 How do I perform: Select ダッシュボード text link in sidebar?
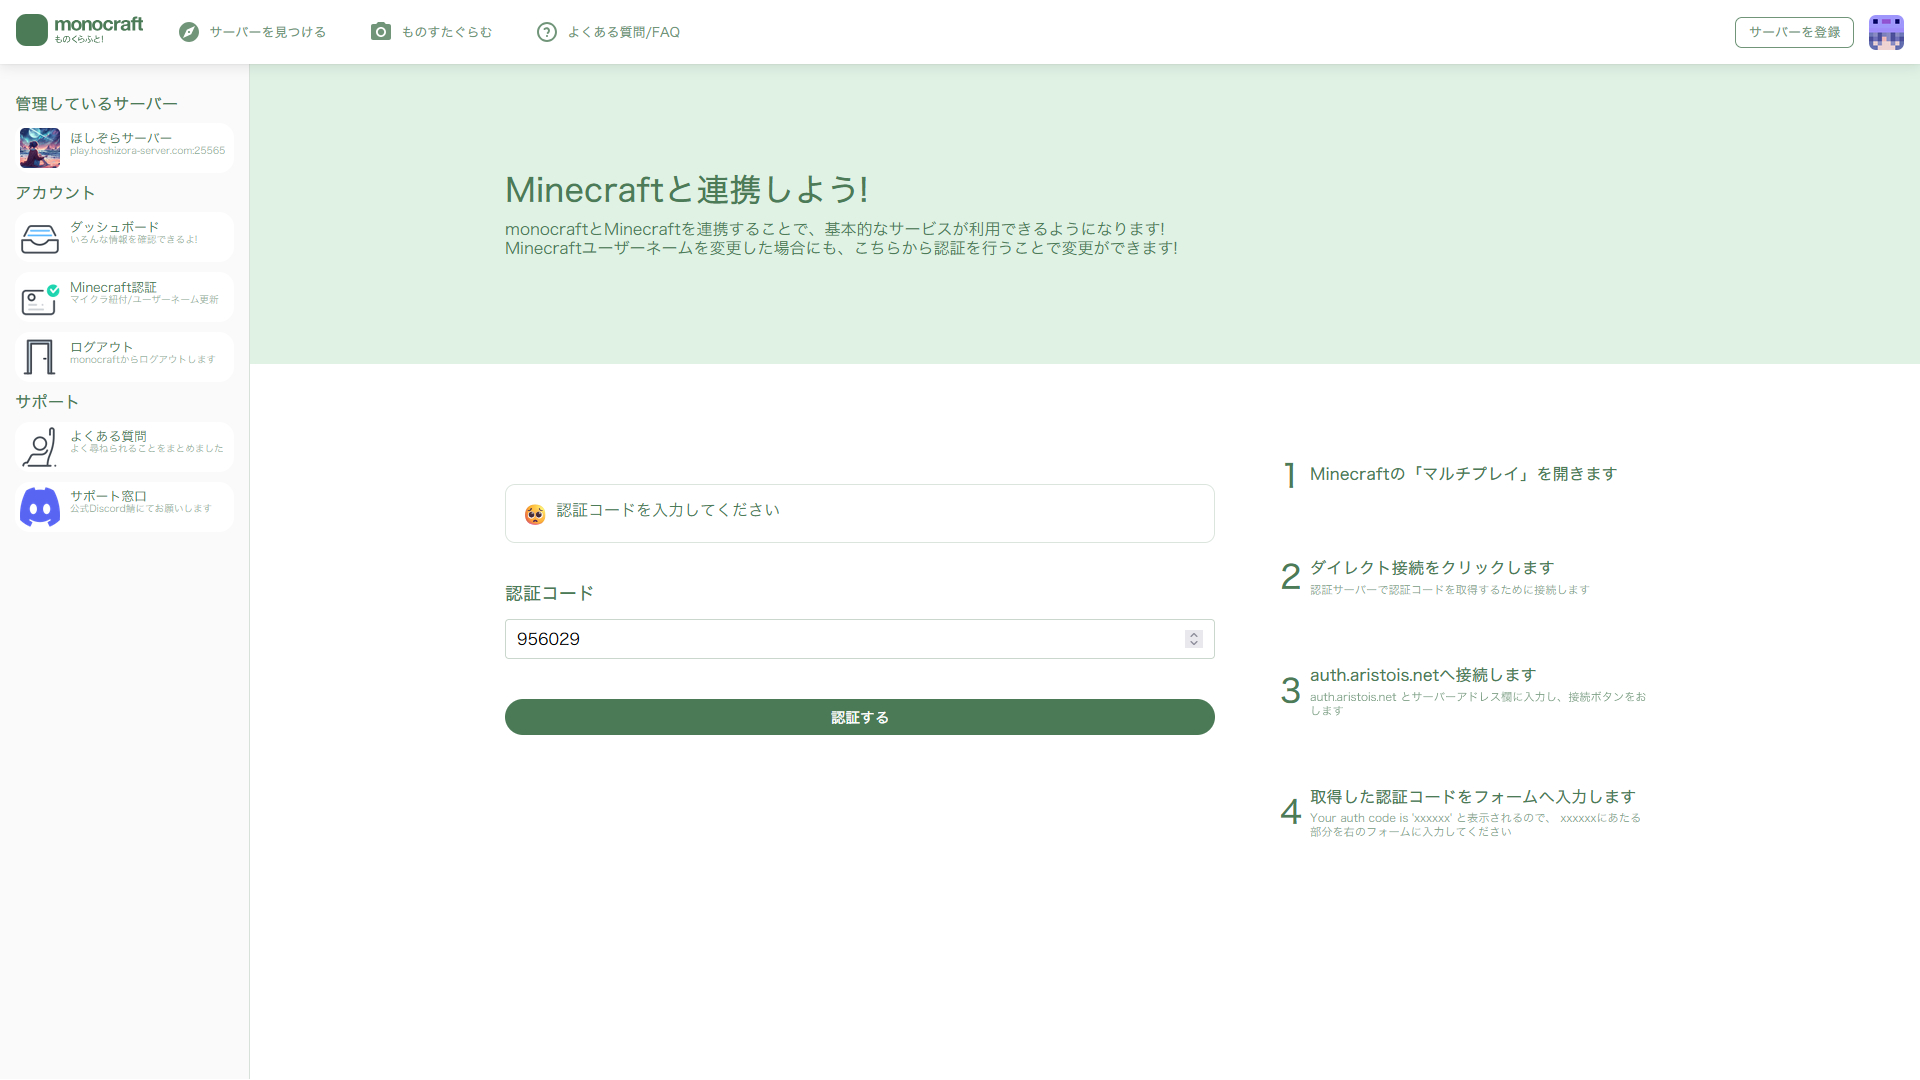tap(114, 227)
